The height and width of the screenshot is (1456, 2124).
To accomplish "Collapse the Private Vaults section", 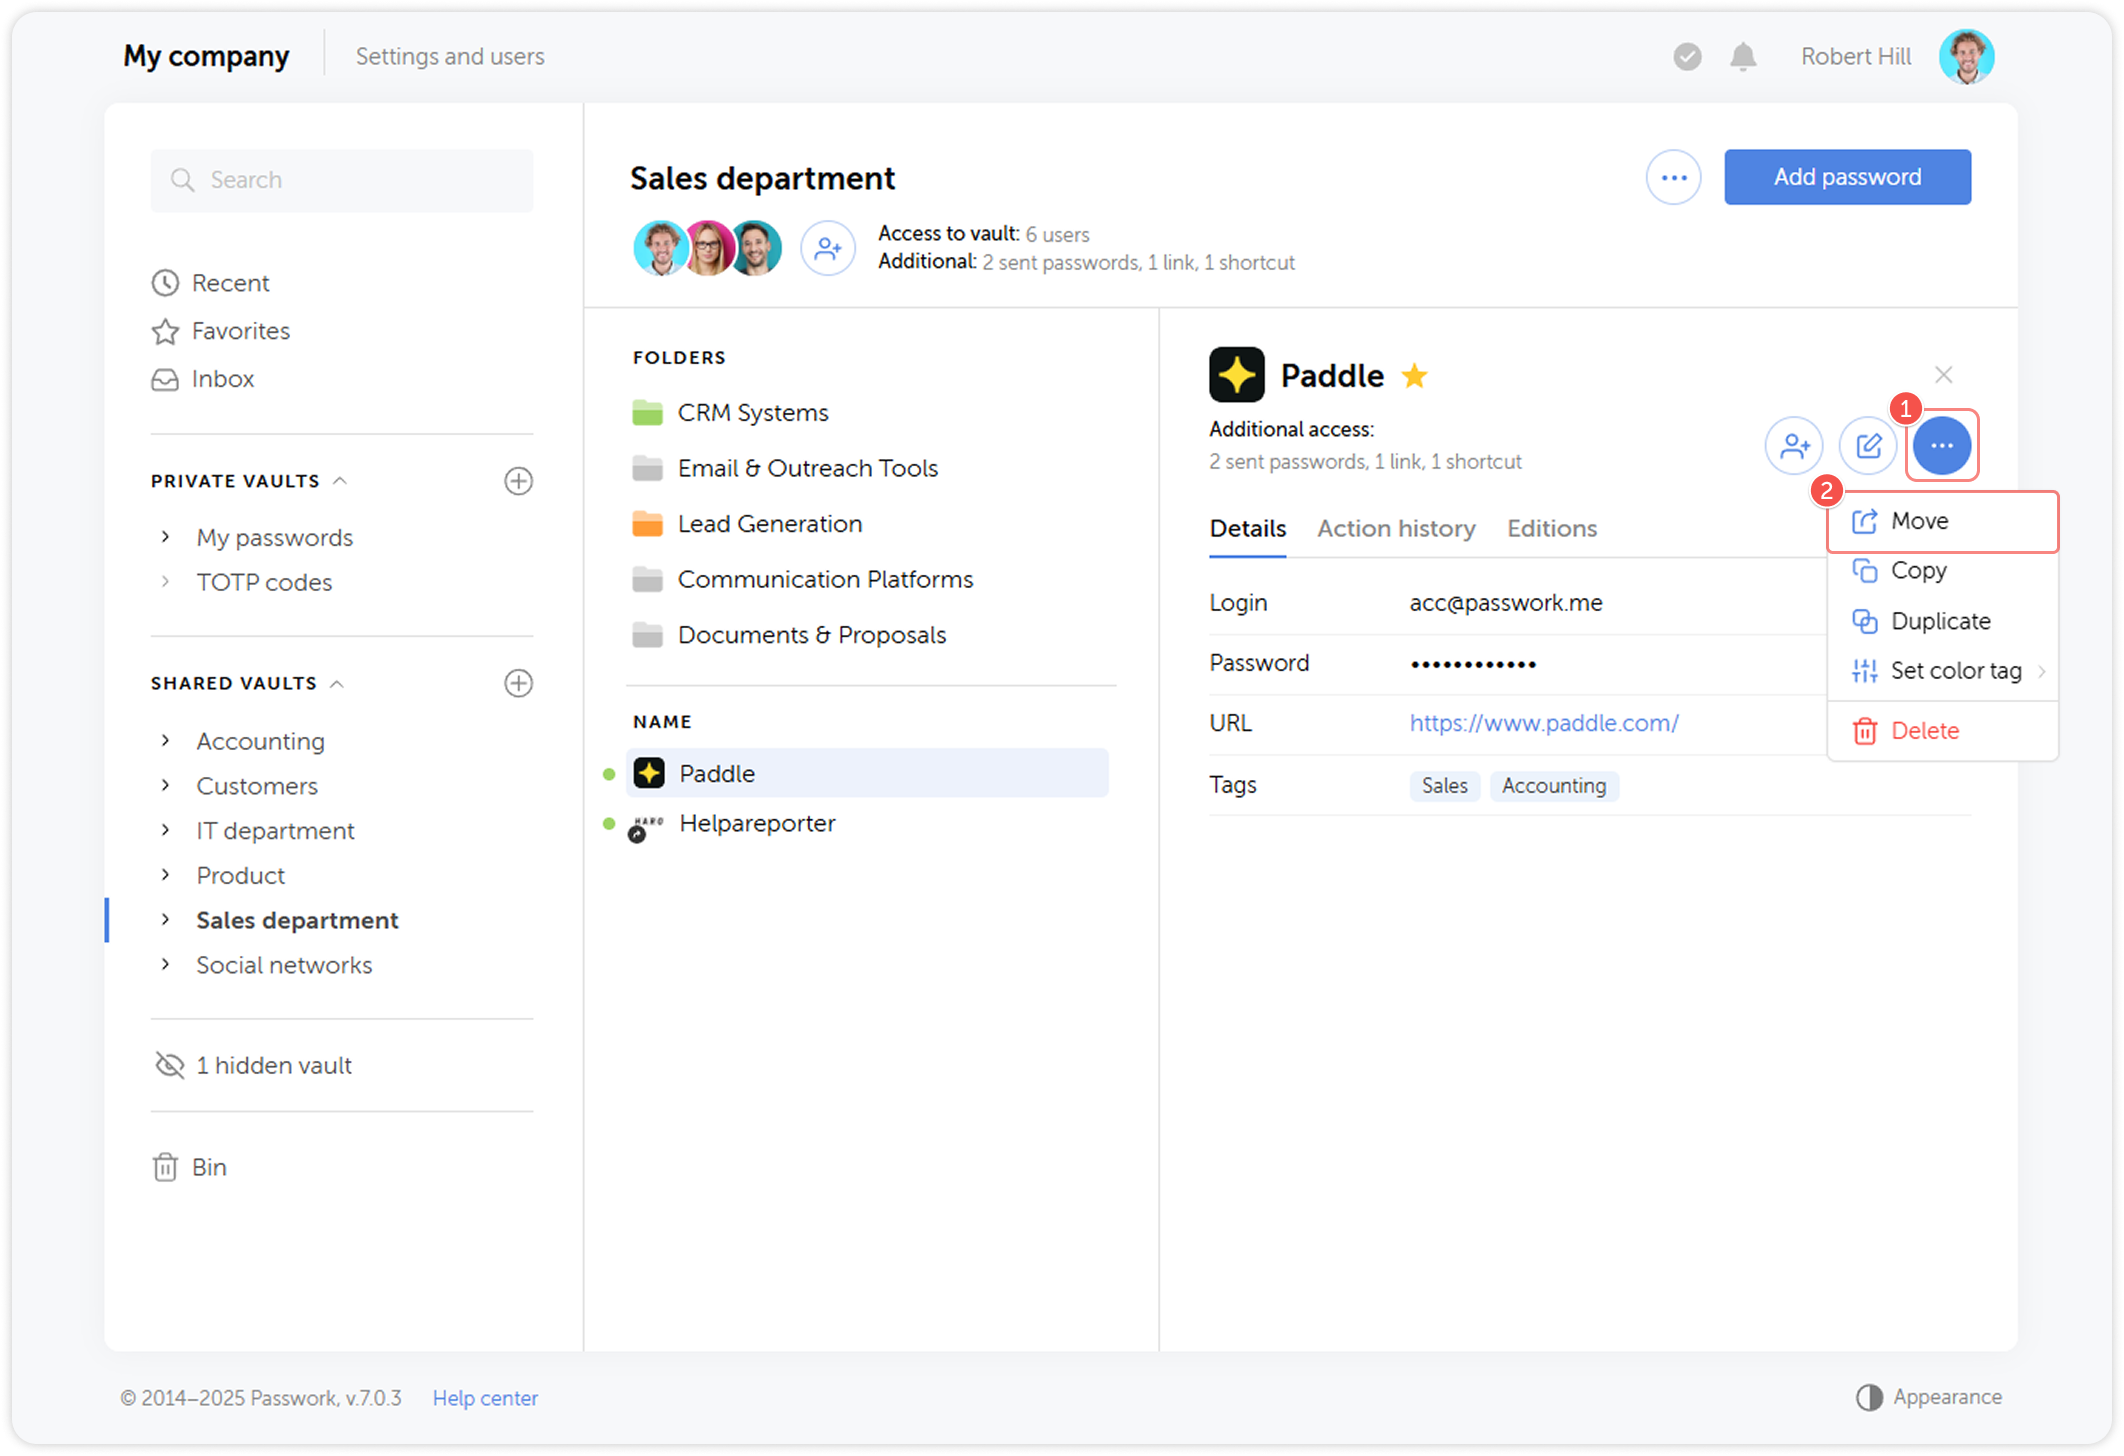I will coord(340,481).
